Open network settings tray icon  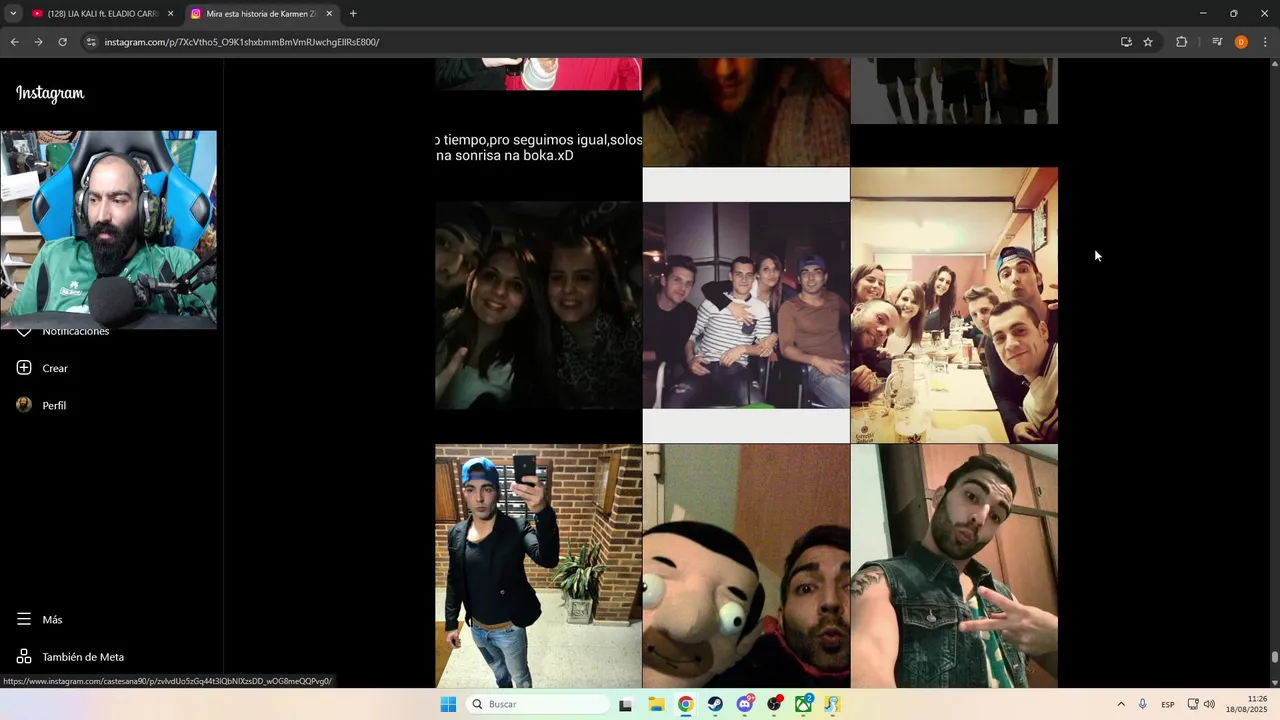pyautogui.click(x=1193, y=704)
